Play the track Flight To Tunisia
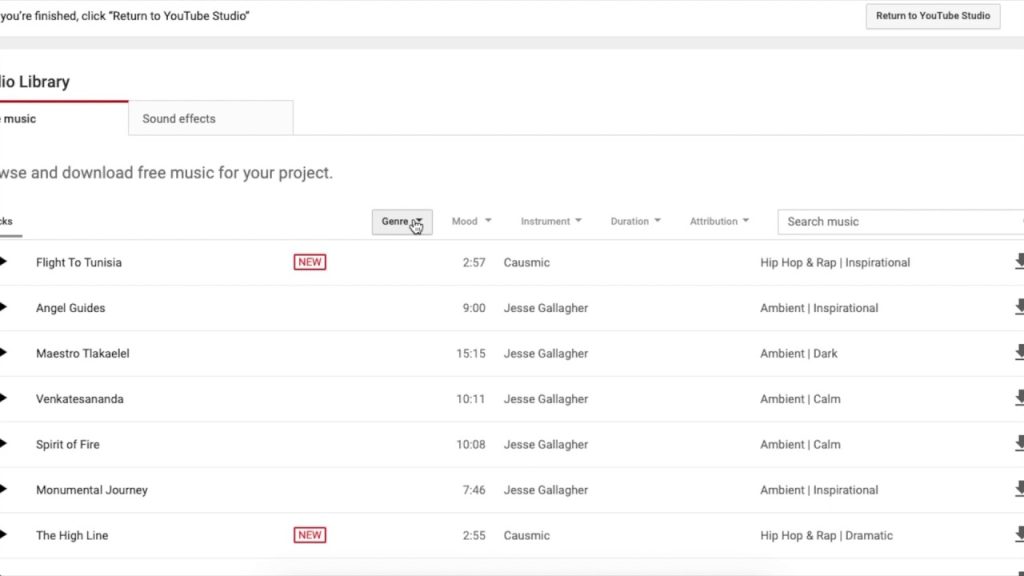 point(6,262)
